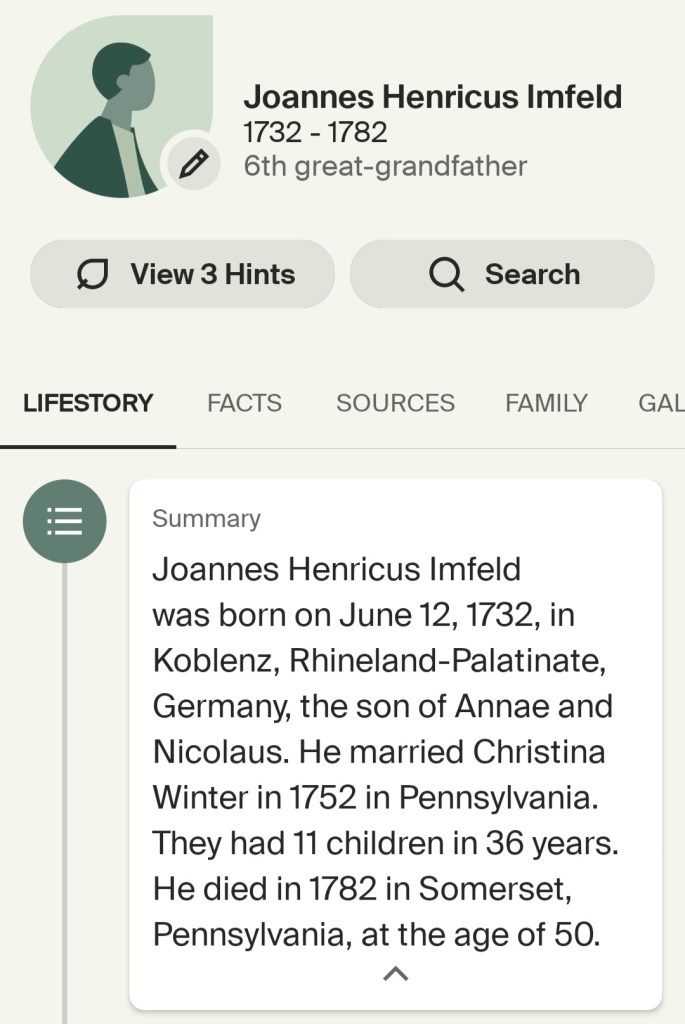Open the green list icon beside Summary

(64, 521)
